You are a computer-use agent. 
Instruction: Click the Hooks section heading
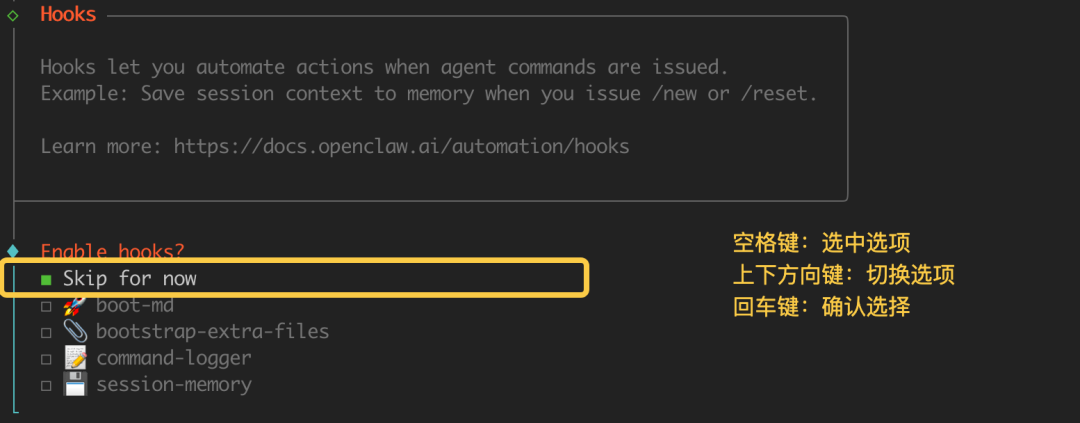(x=69, y=15)
